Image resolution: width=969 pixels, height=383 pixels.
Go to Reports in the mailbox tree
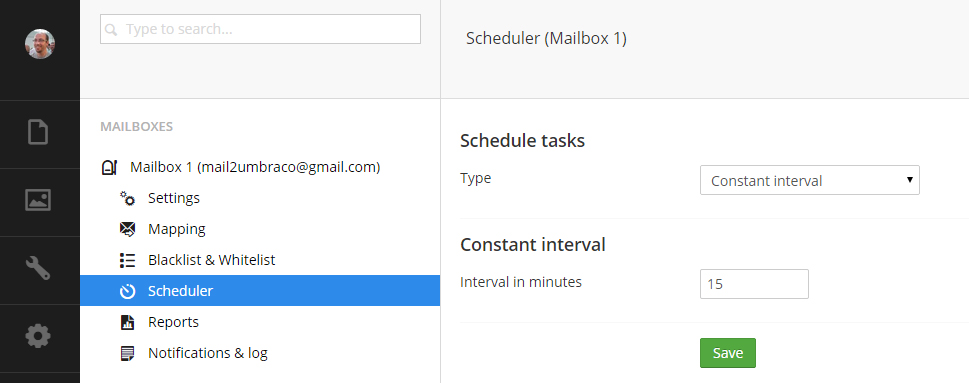[173, 322]
